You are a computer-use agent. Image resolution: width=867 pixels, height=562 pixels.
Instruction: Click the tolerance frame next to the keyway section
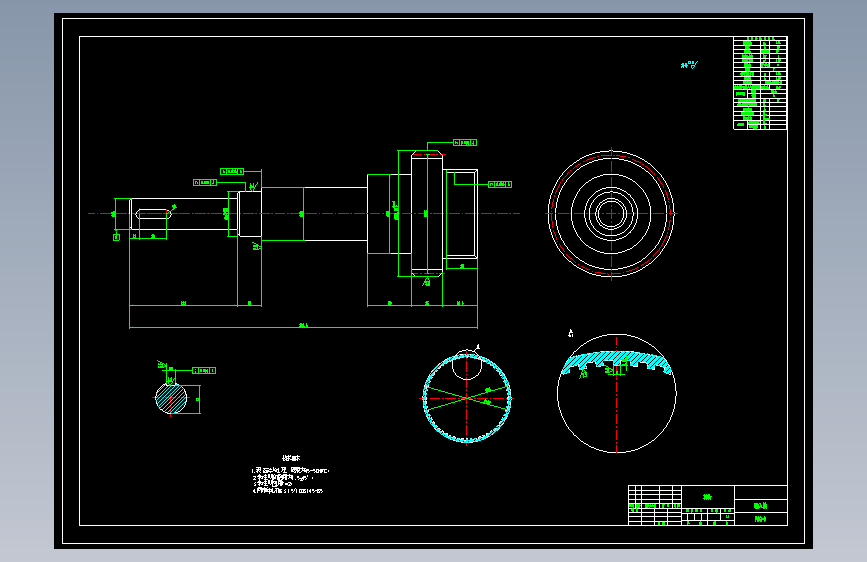[204, 371]
